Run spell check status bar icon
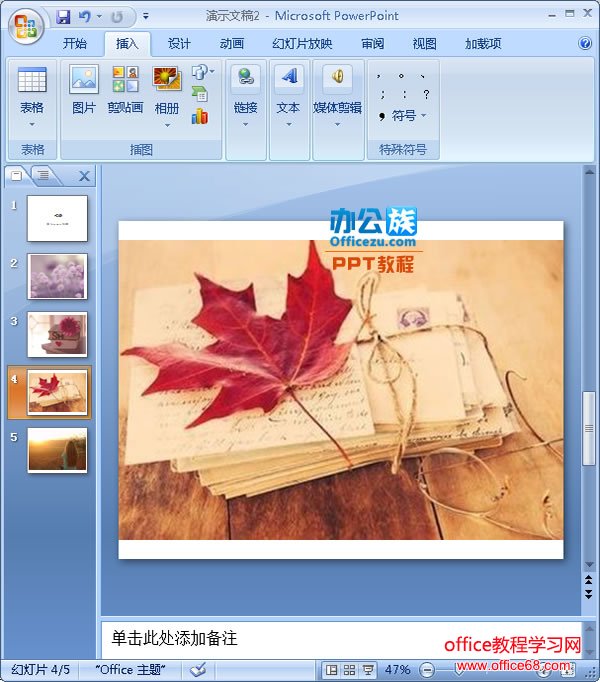Screen dimensions: 600x682 (198, 670)
